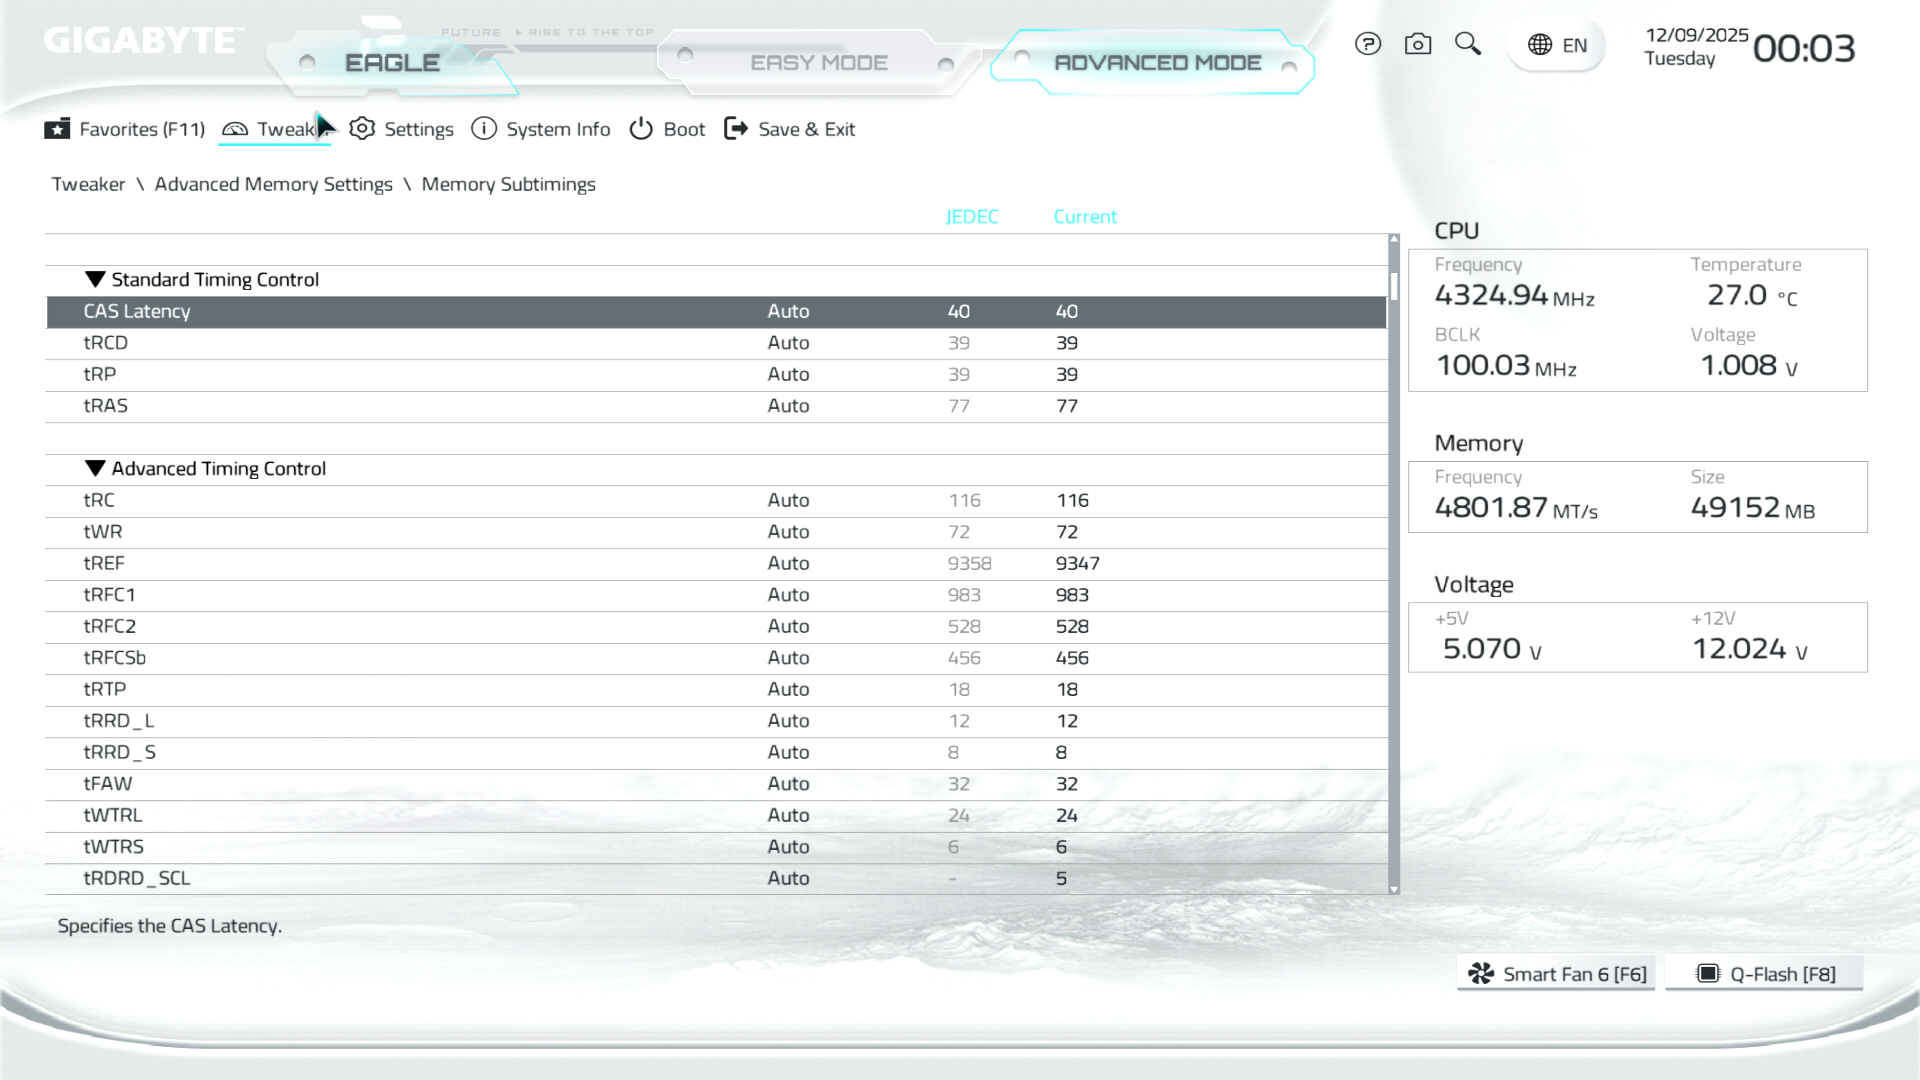The image size is (1920, 1080).
Task: Collapse the Standard Timing Control section
Action: (95, 280)
